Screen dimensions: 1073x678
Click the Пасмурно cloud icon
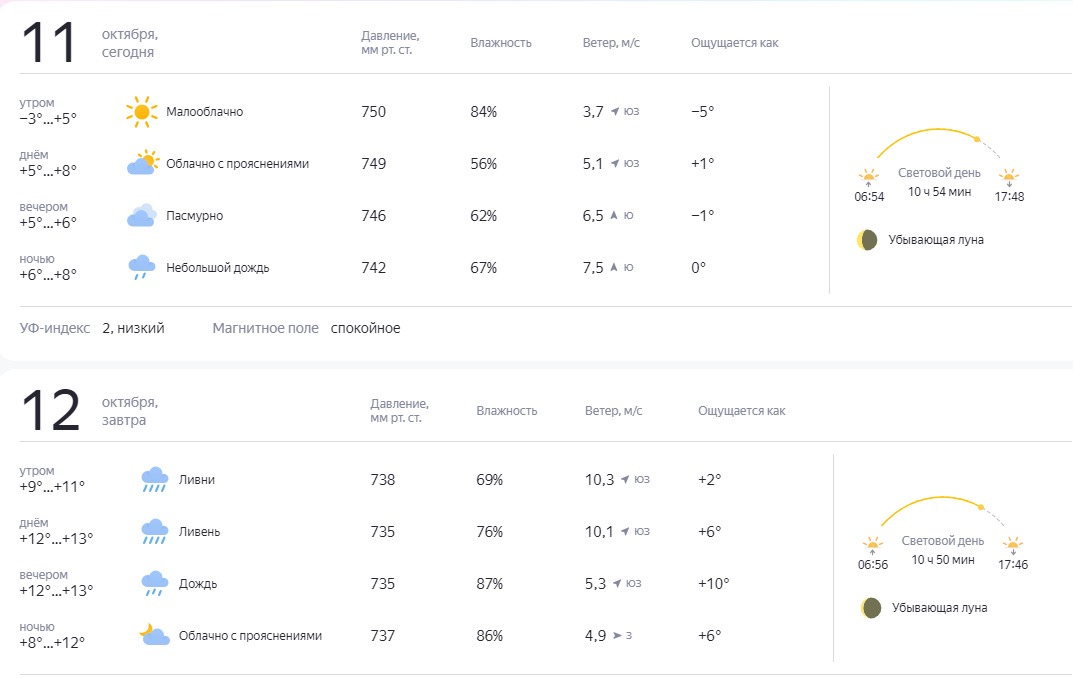point(142,215)
